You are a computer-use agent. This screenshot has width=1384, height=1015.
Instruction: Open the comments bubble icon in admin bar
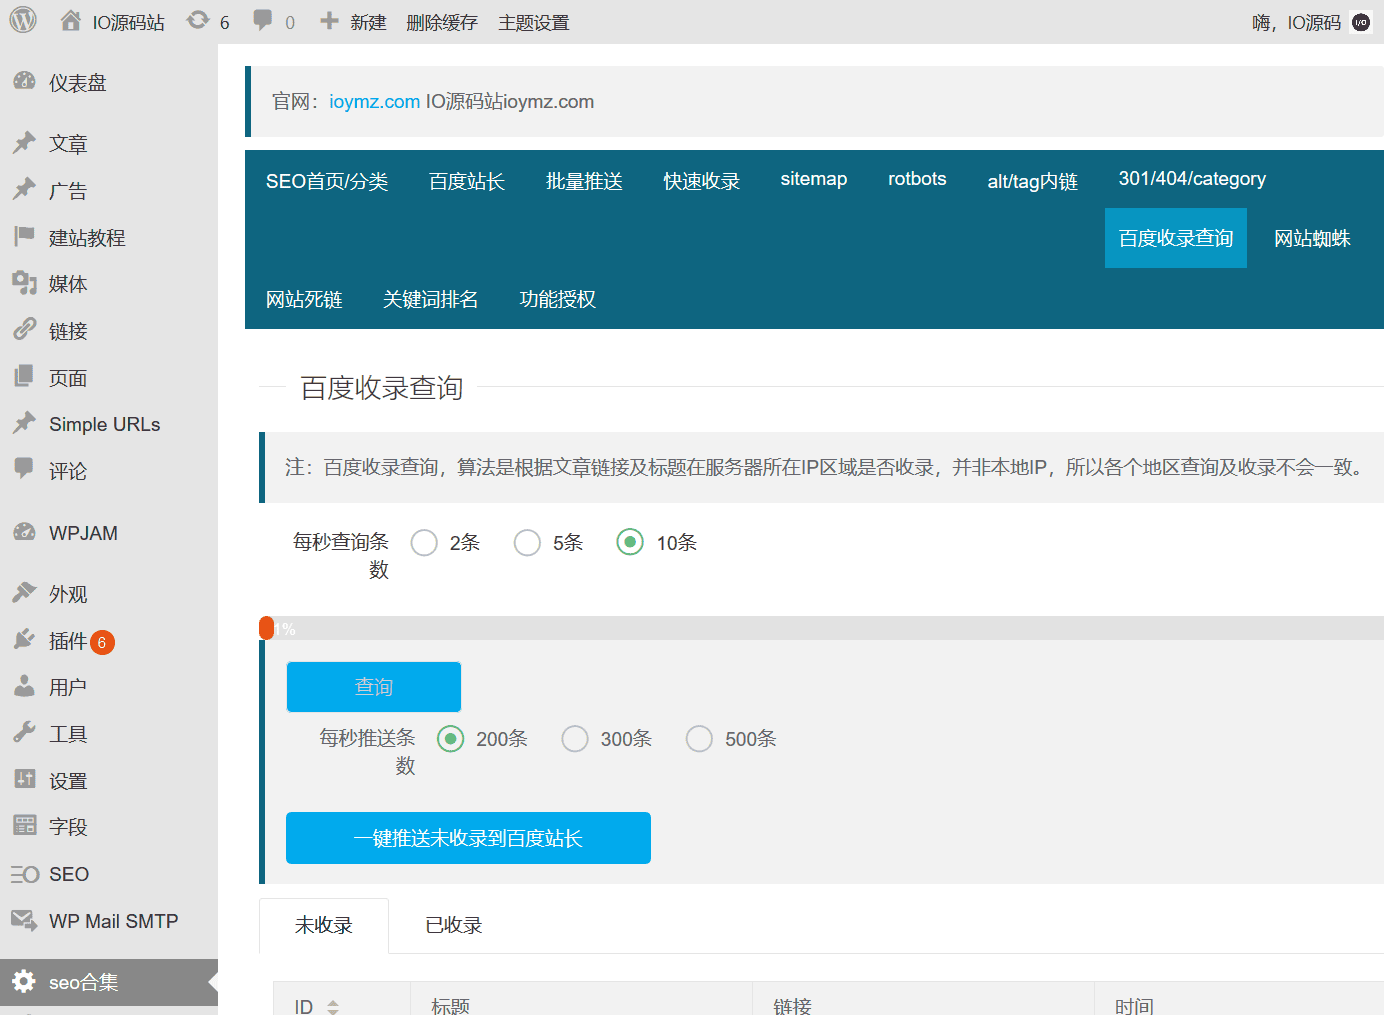[262, 20]
